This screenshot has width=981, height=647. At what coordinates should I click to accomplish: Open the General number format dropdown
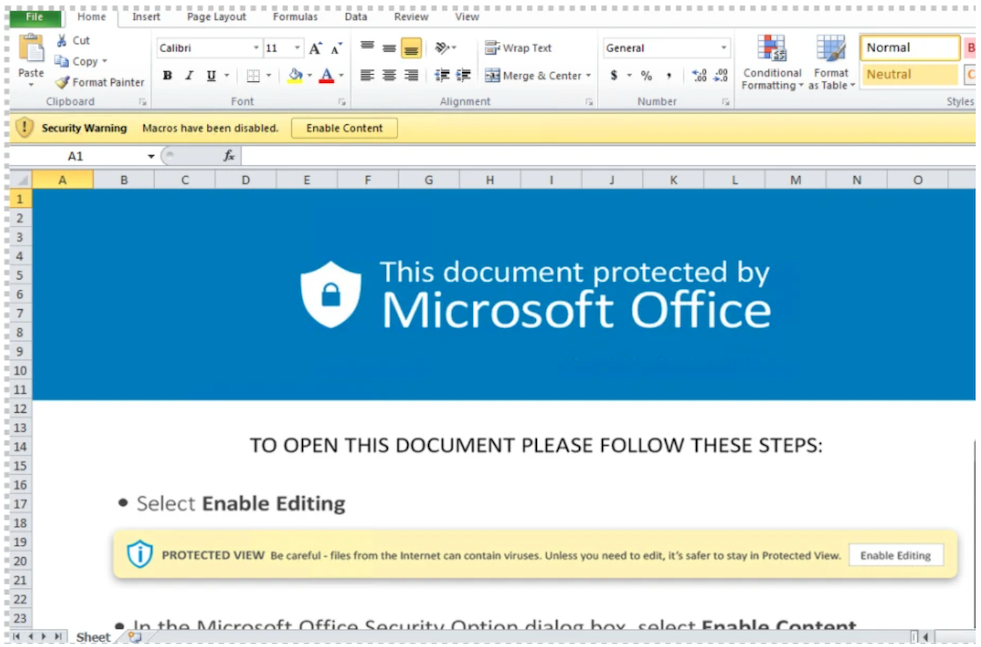(724, 48)
